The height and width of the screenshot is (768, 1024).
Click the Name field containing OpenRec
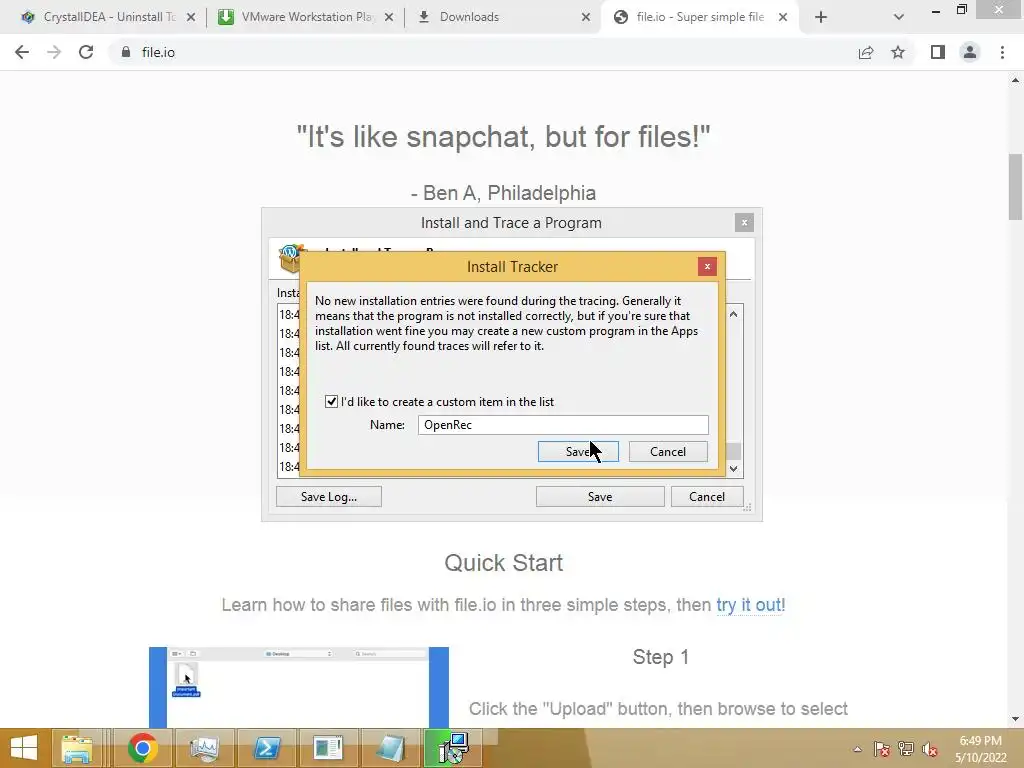pyautogui.click(x=563, y=425)
